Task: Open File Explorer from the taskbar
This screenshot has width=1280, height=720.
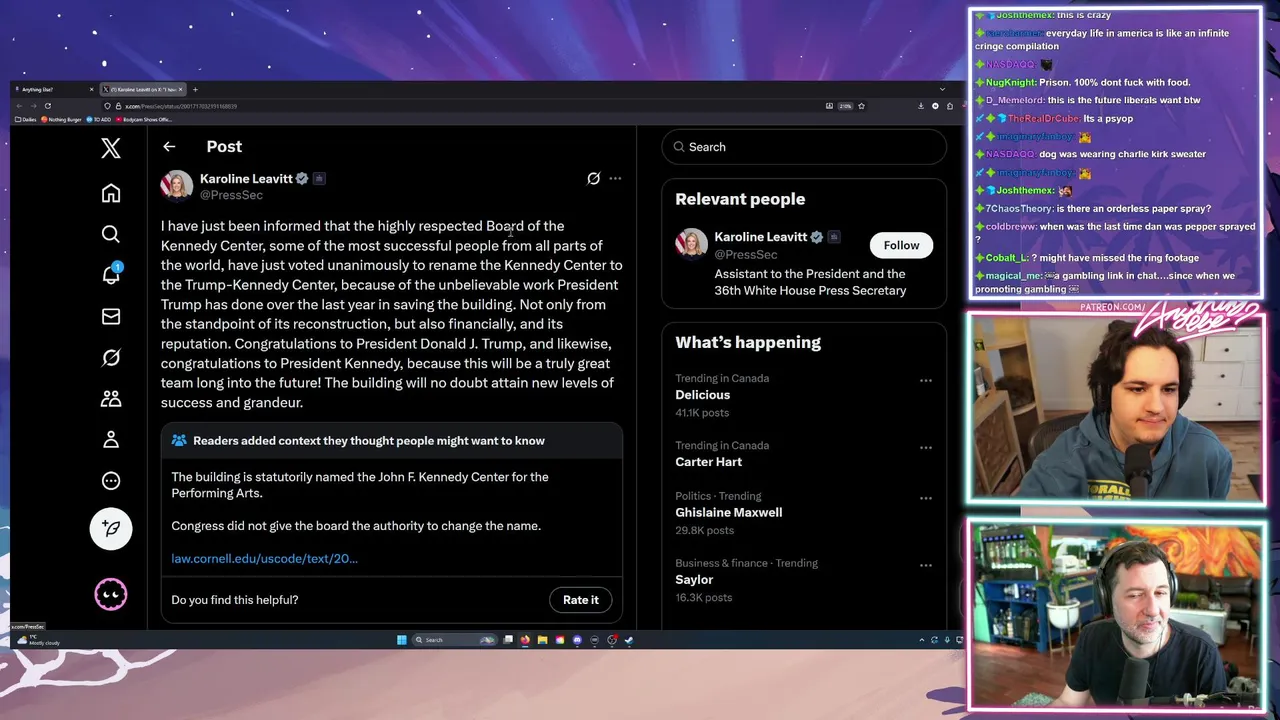Action: [542, 640]
